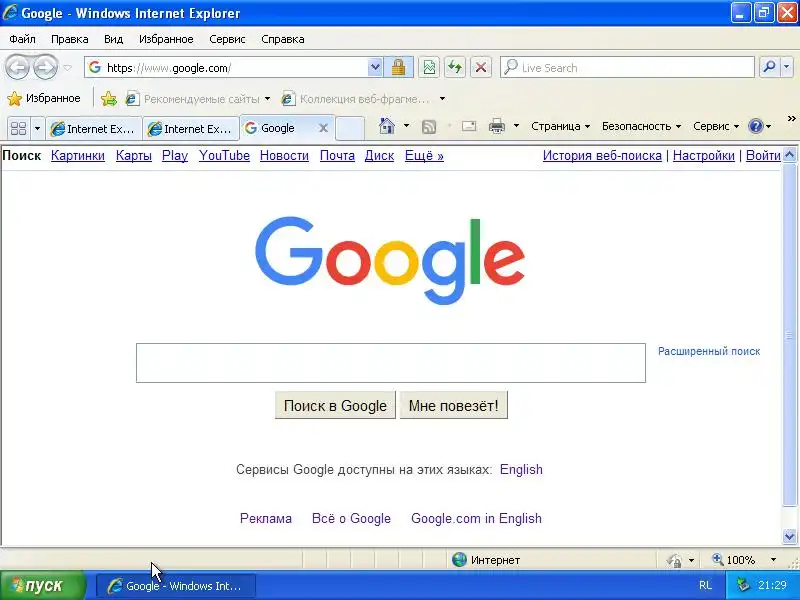Click the RSS feeds icon

pyautogui.click(x=429, y=126)
